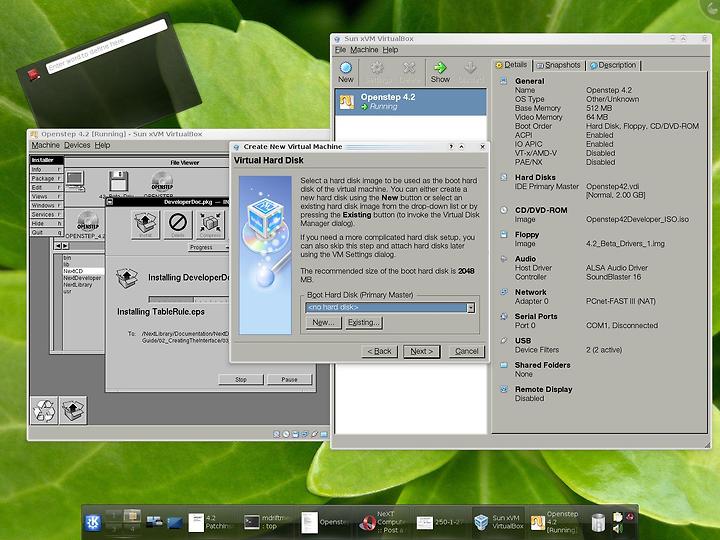Switch to the Description tab
This screenshot has height=540, width=720.
tap(613, 65)
